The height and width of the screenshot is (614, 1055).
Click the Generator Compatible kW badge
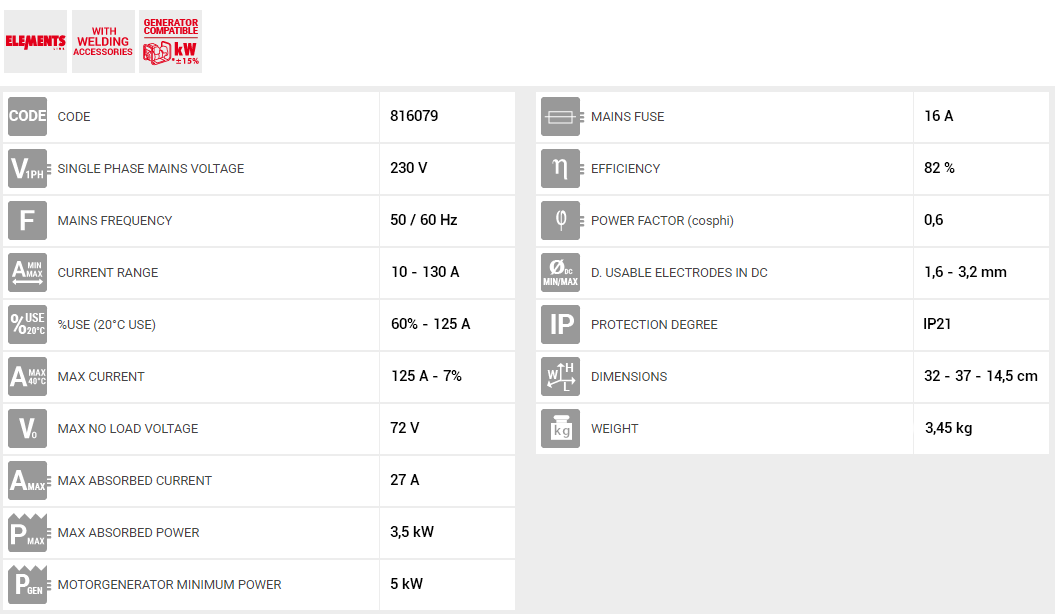[171, 42]
